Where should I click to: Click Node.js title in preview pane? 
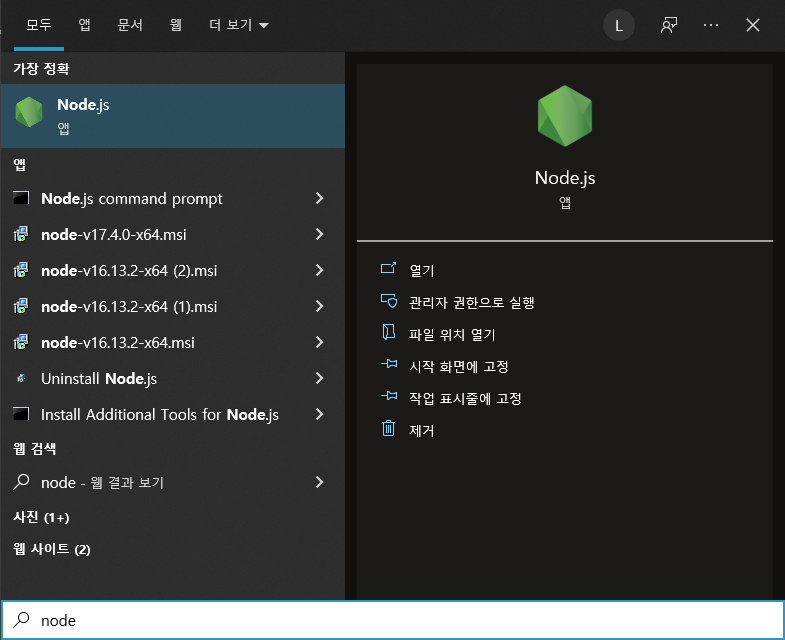[565, 178]
